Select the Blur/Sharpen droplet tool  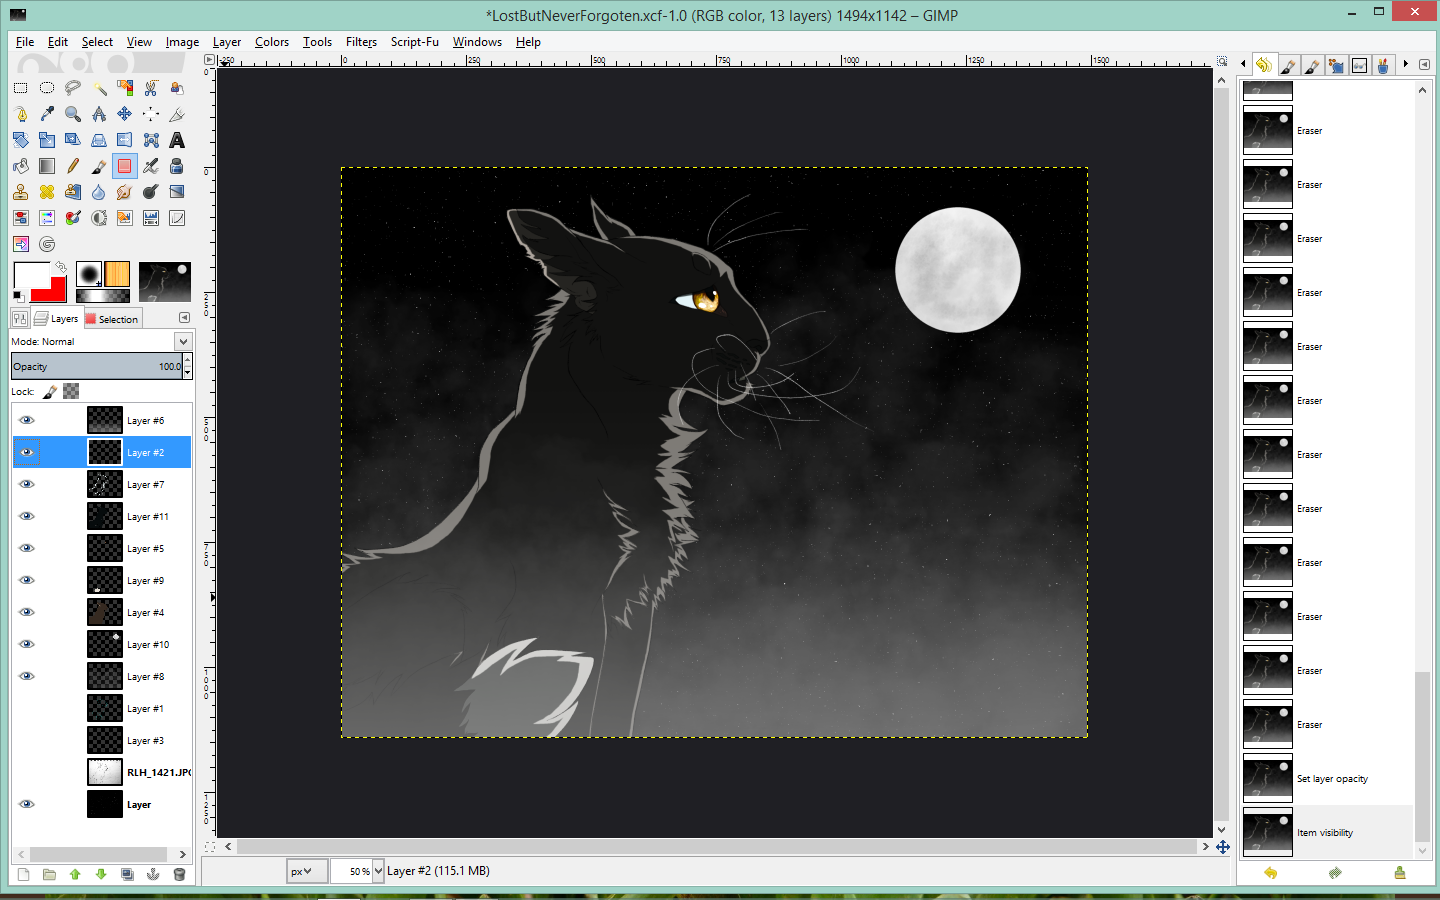coord(99,192)
